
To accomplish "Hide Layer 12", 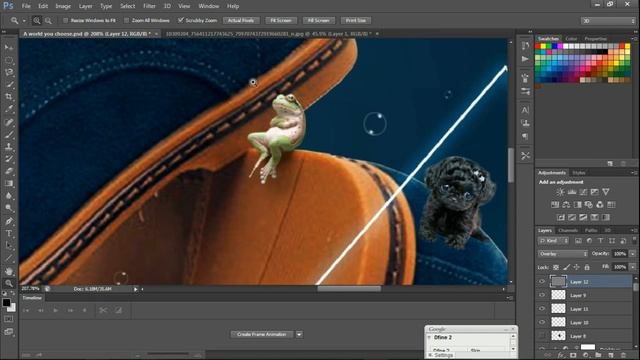I will (542, 282).
